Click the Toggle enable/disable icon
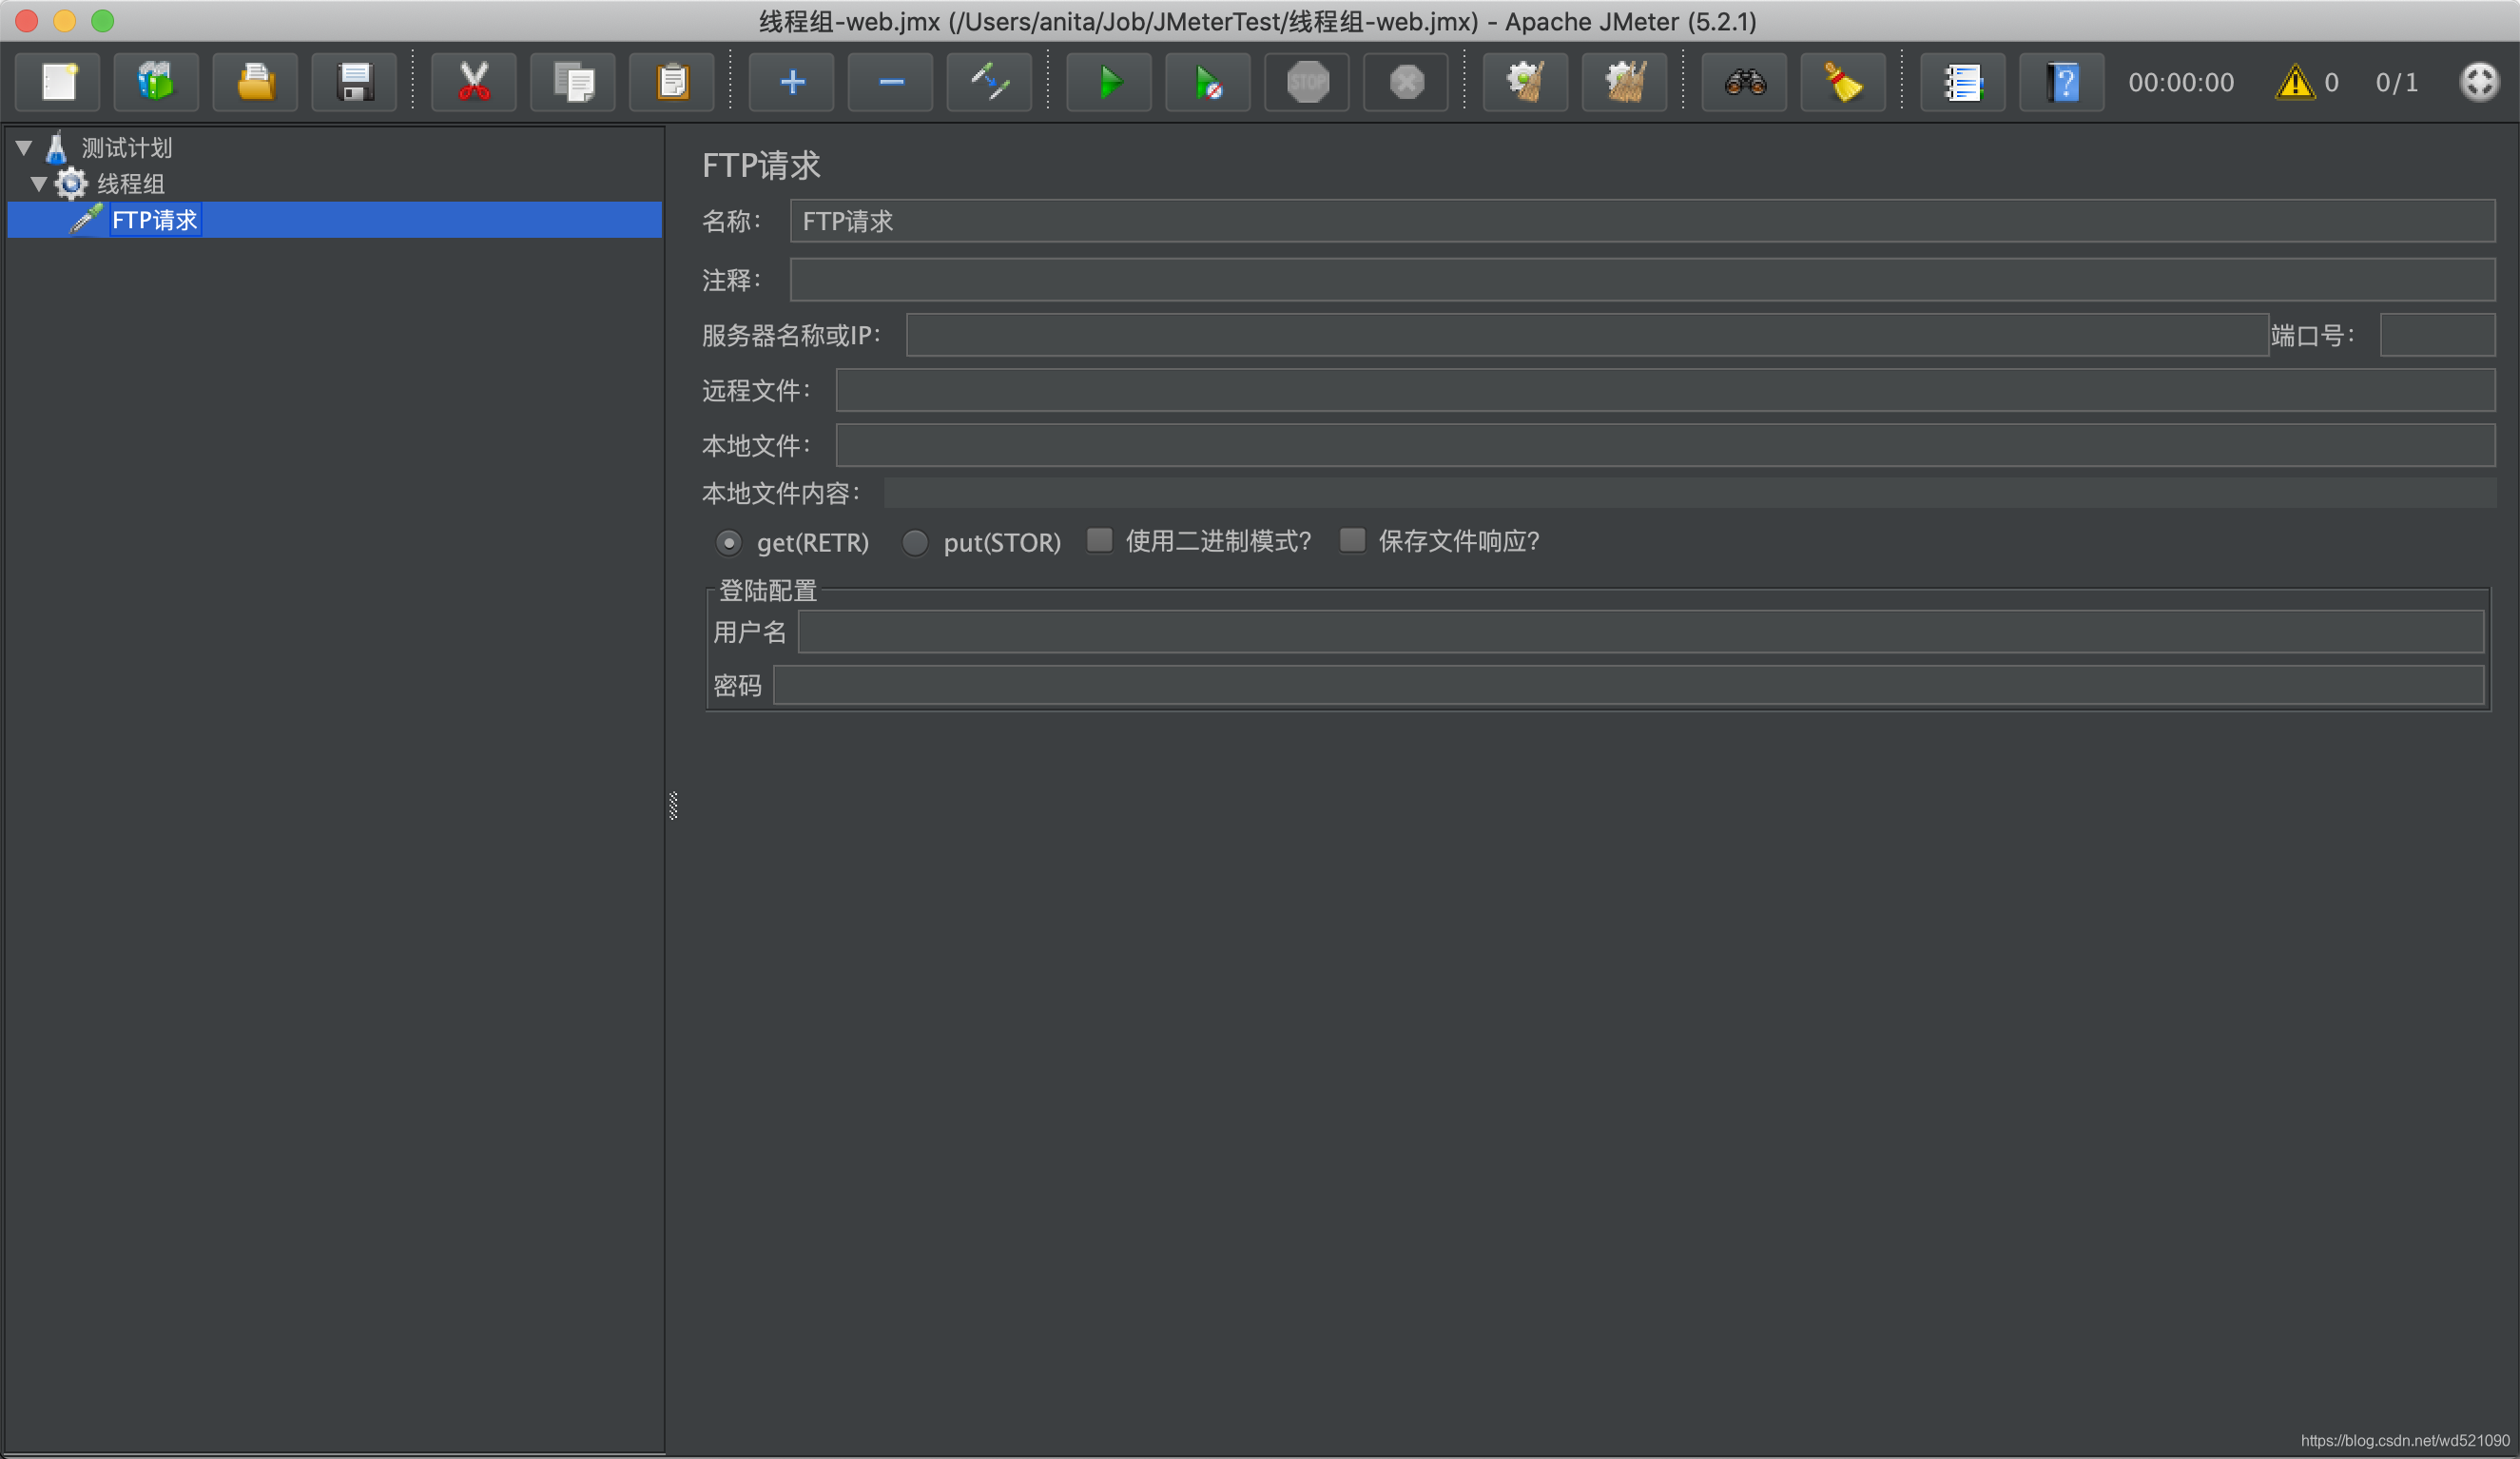Image resolution: width=2520 pixels, height=1459 pixels. coord(990,82)
